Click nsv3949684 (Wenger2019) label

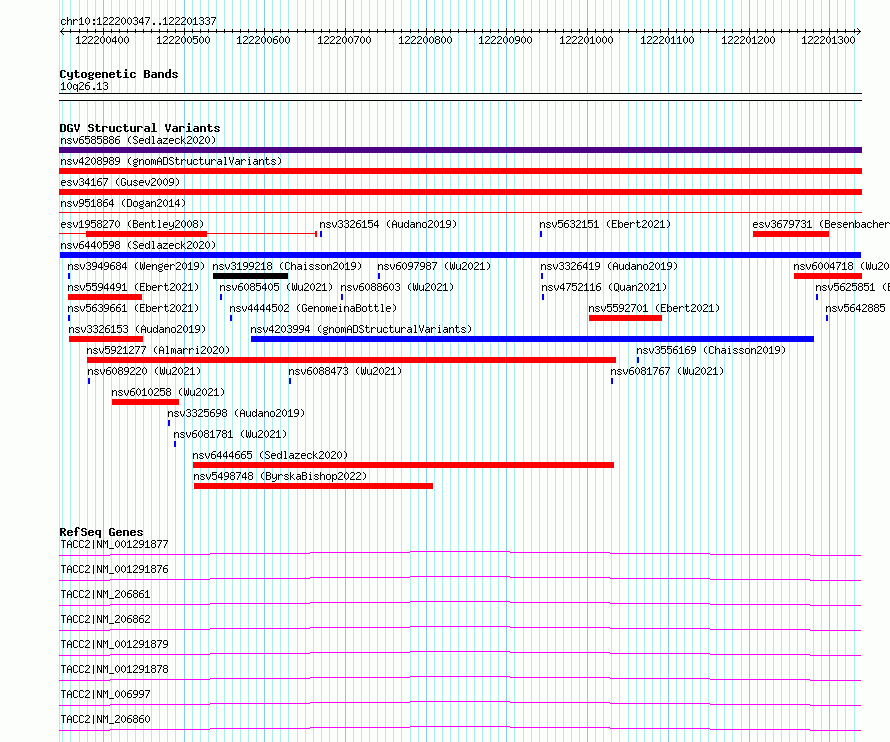tap(136, 266)
